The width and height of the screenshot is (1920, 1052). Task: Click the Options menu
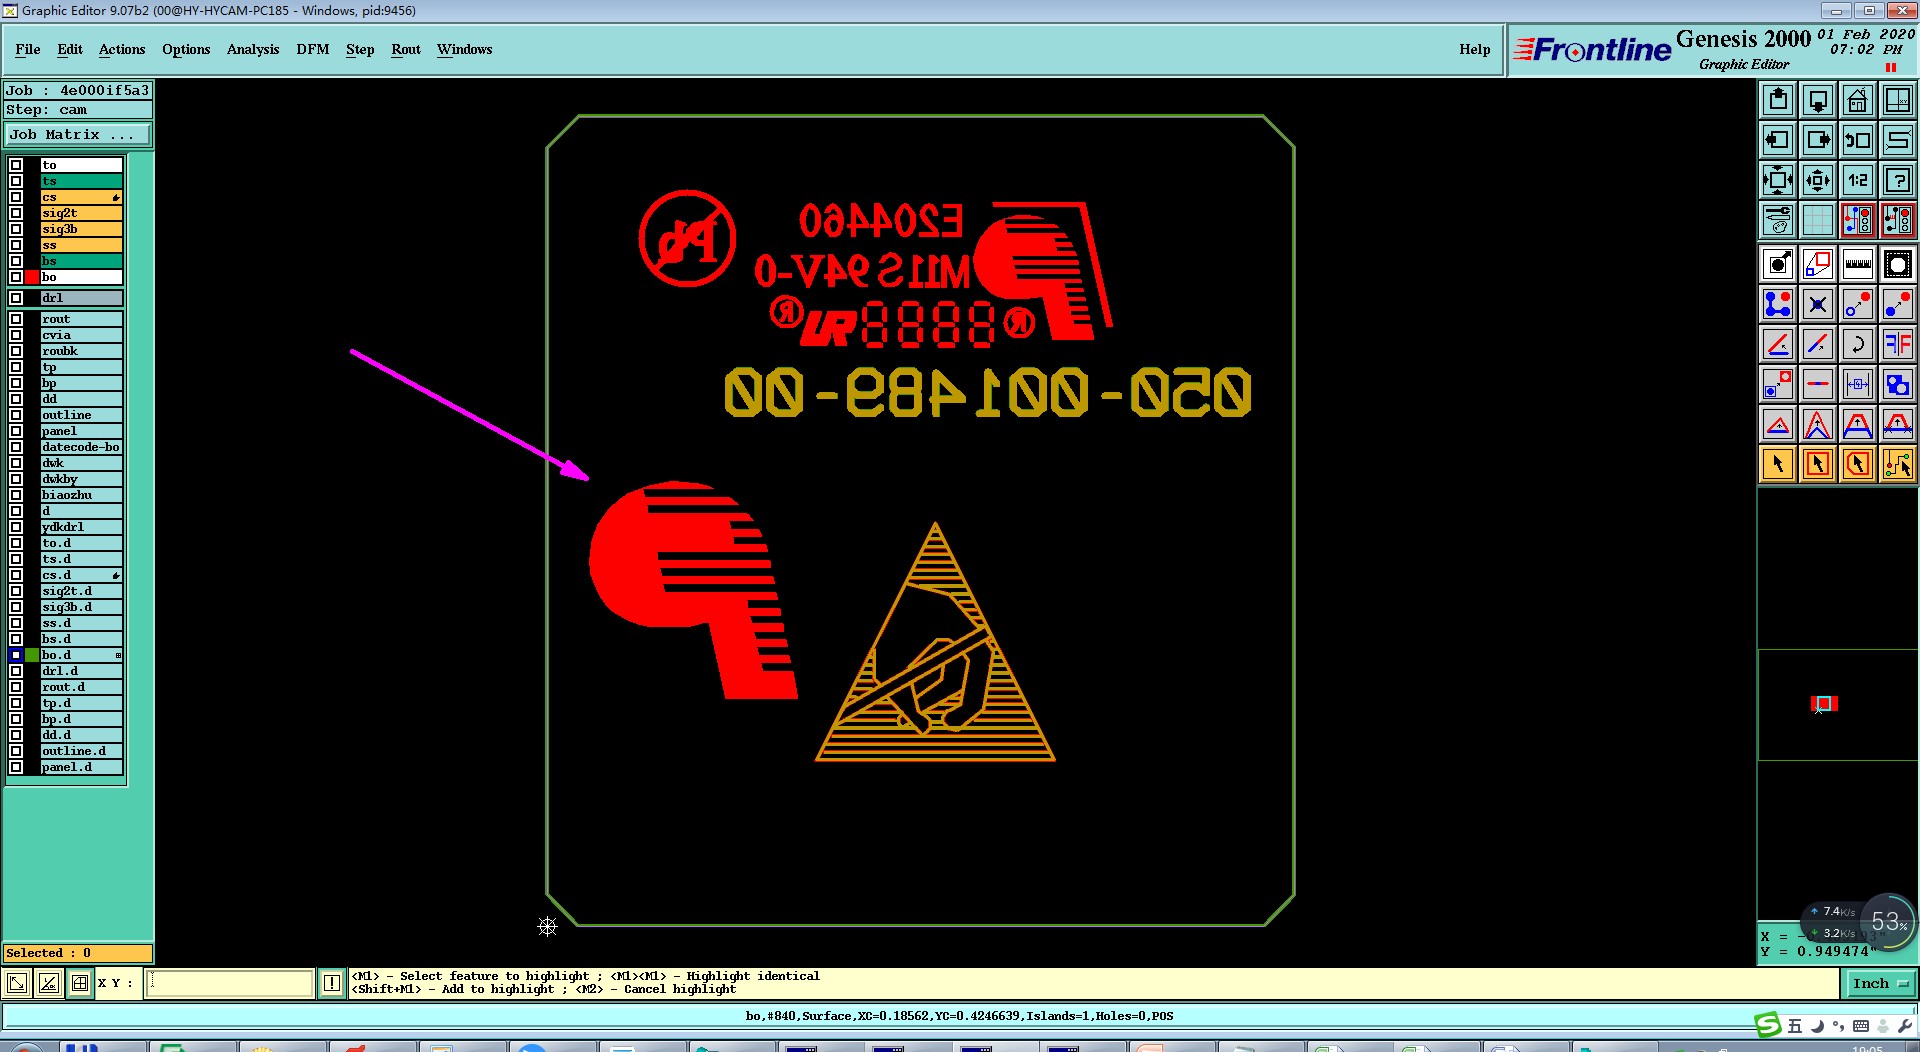186,49
